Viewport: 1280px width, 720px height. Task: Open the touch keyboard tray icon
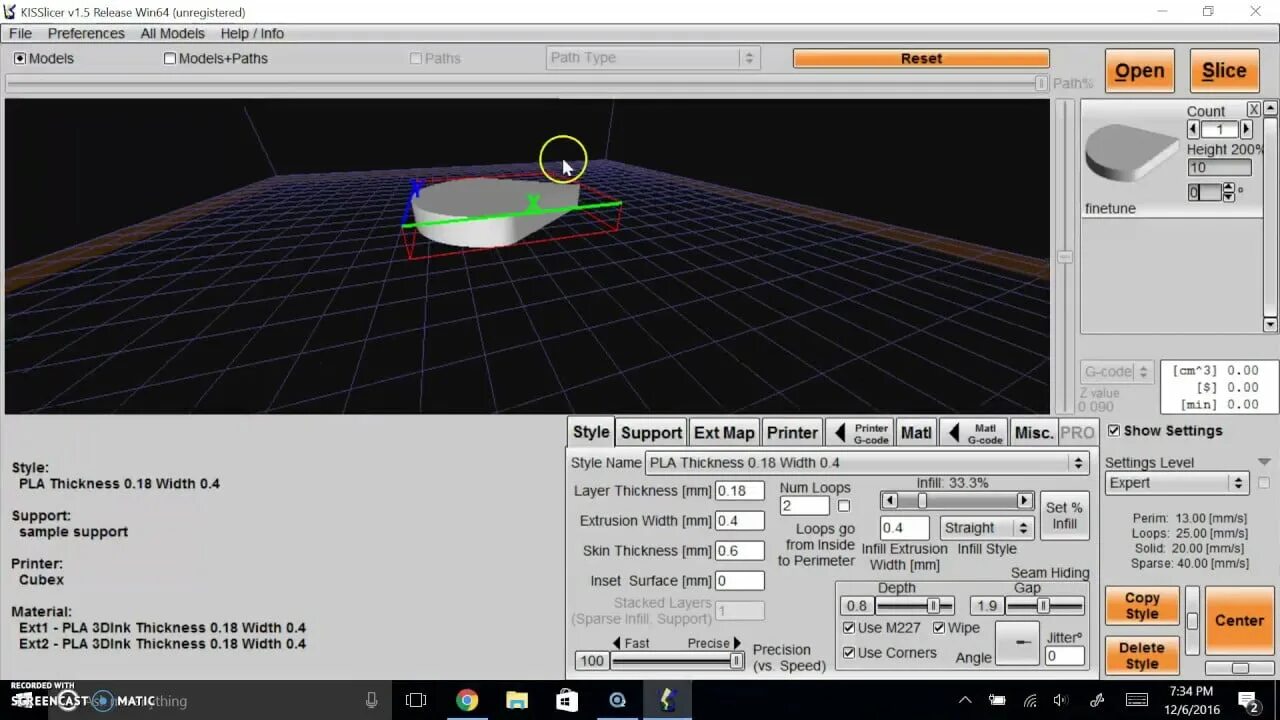click(x=1137, y=700)
